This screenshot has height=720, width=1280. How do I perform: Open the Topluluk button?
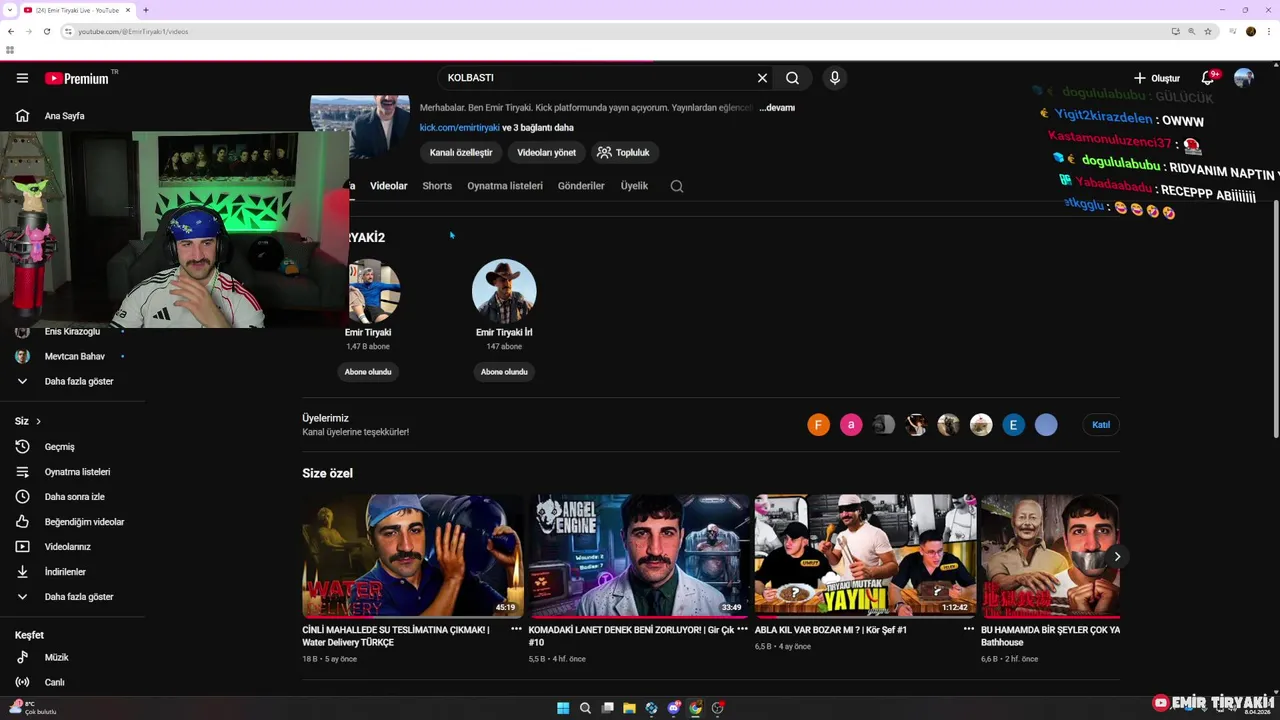coord(624,153)
